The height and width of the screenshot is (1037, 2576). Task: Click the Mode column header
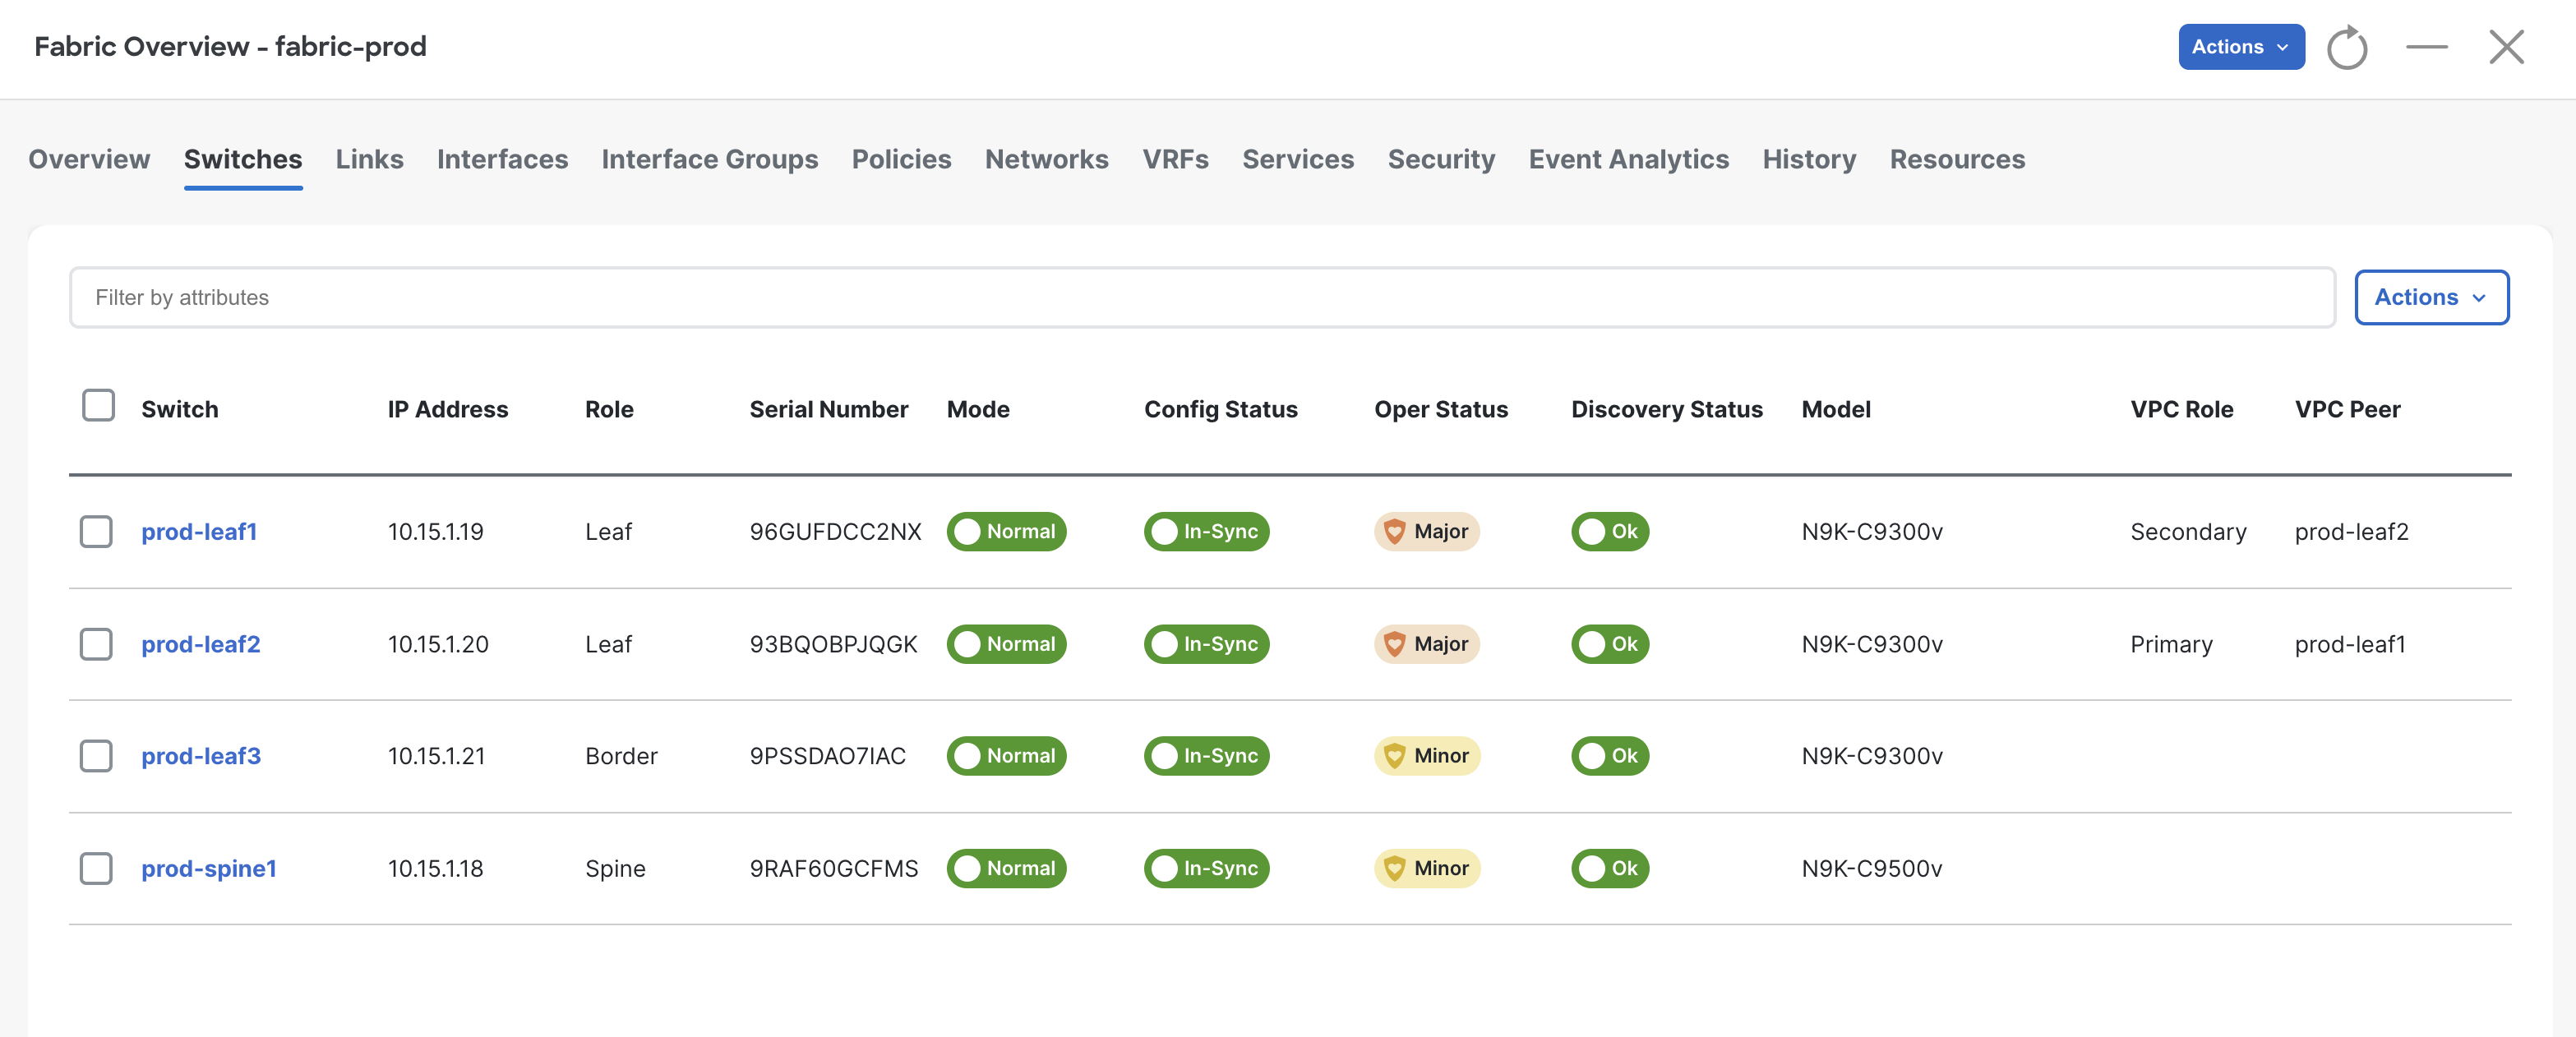coord(977,409)
